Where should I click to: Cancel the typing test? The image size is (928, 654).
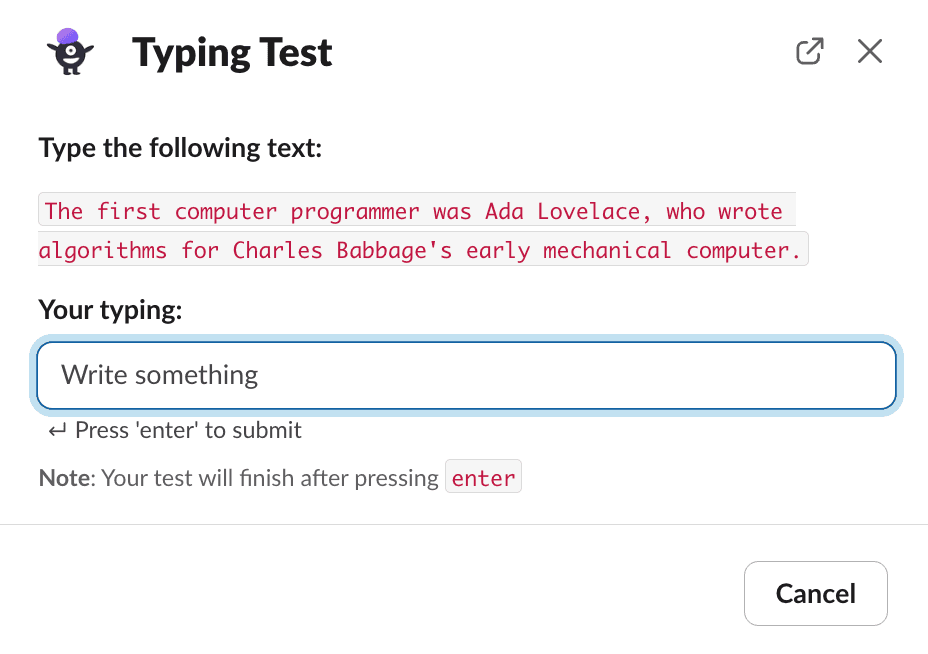[x=816, y=593]
